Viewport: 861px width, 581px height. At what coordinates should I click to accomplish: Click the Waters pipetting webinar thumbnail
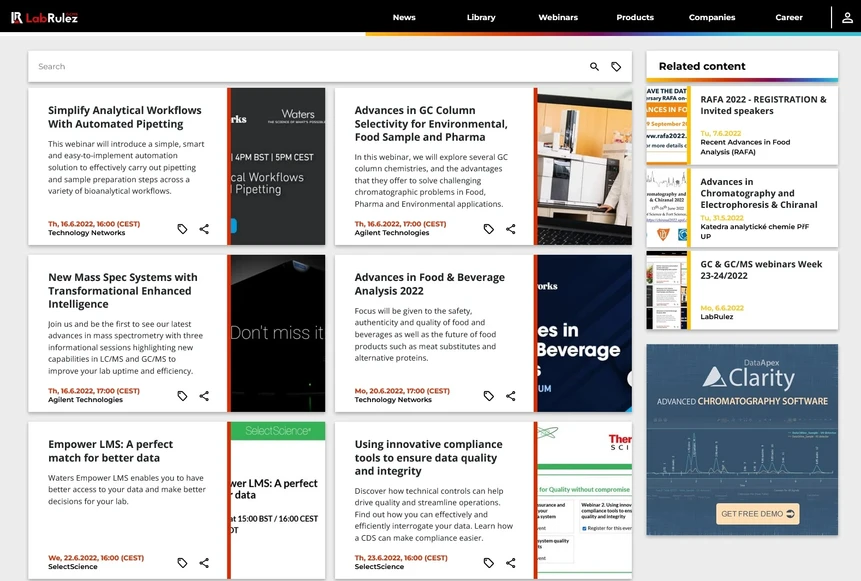pos(278,166)
